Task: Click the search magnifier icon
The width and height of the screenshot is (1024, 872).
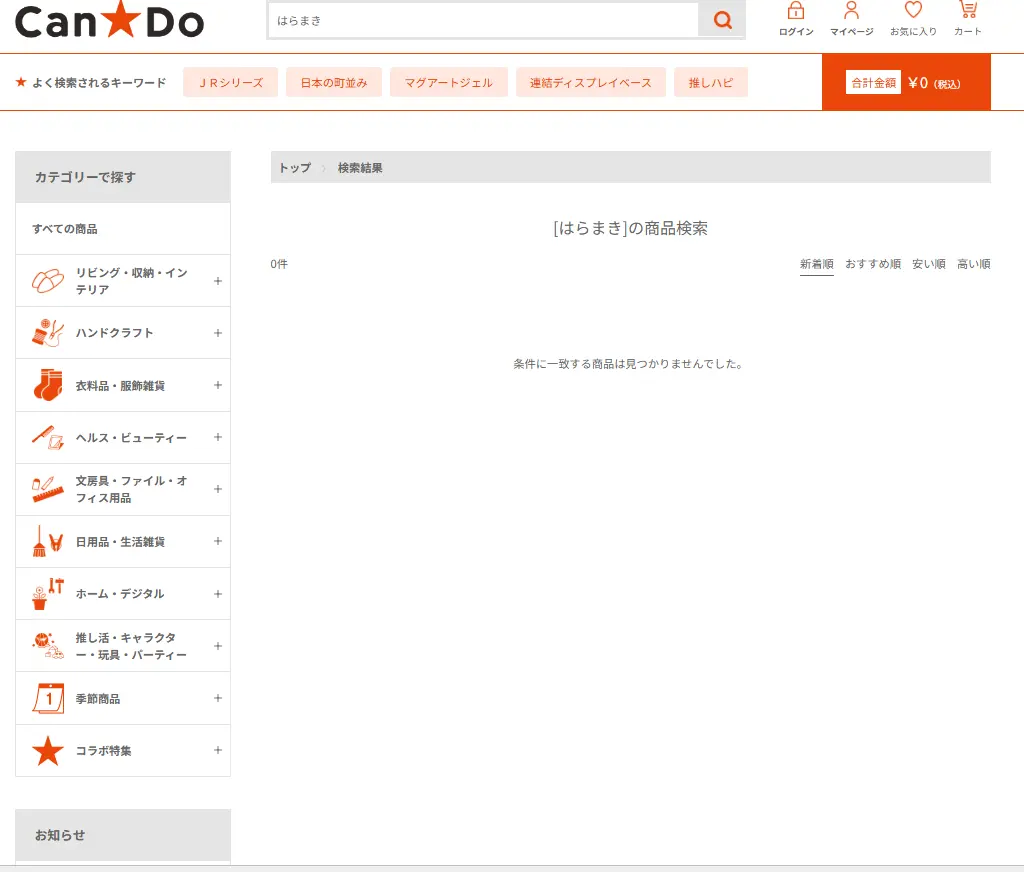Action: 721,19
